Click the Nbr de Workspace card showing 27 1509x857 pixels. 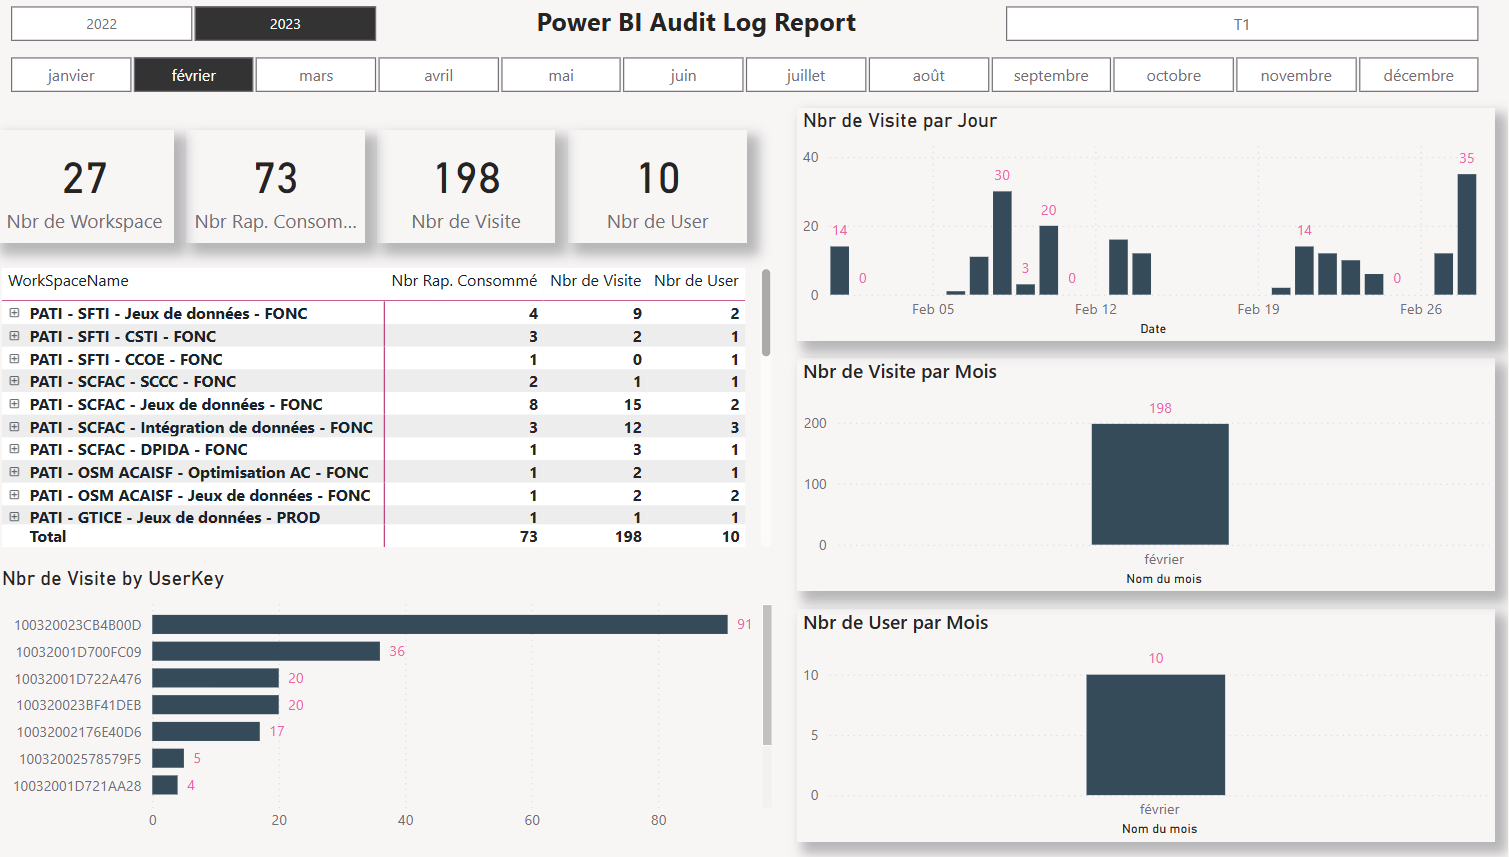85,187
